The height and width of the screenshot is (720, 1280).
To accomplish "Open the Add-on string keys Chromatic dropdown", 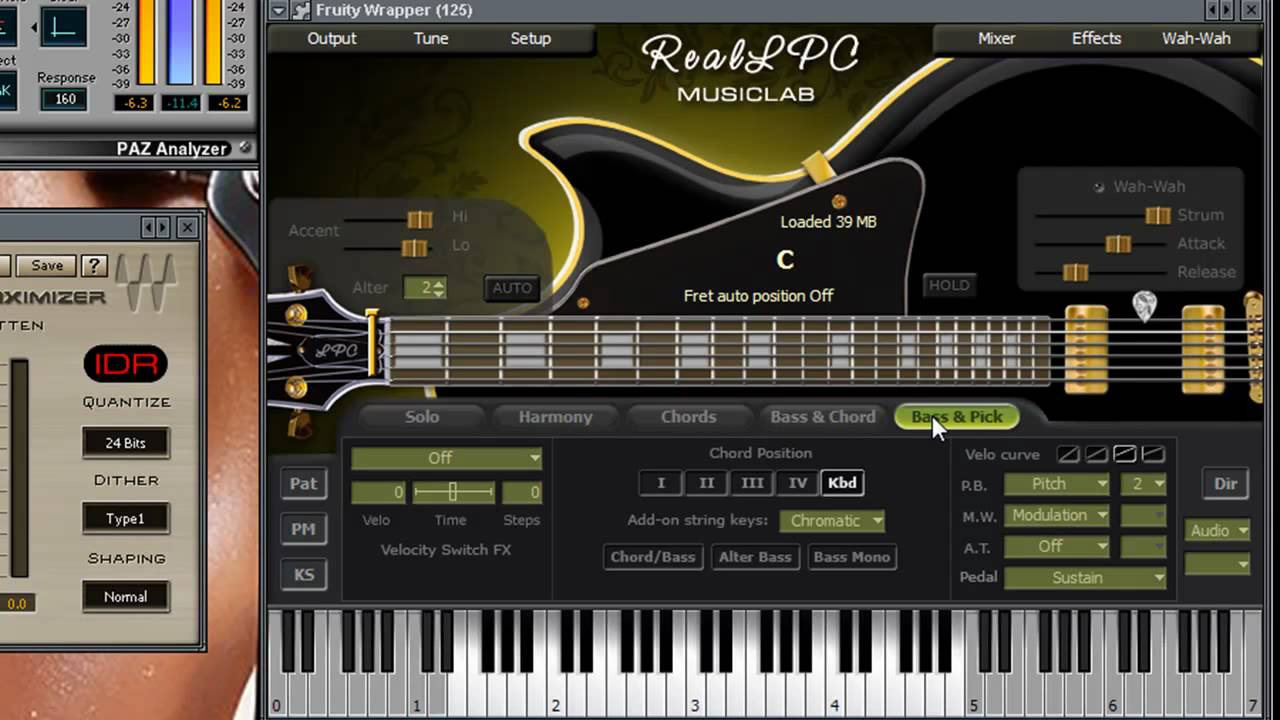I will [x=832, y=520].
